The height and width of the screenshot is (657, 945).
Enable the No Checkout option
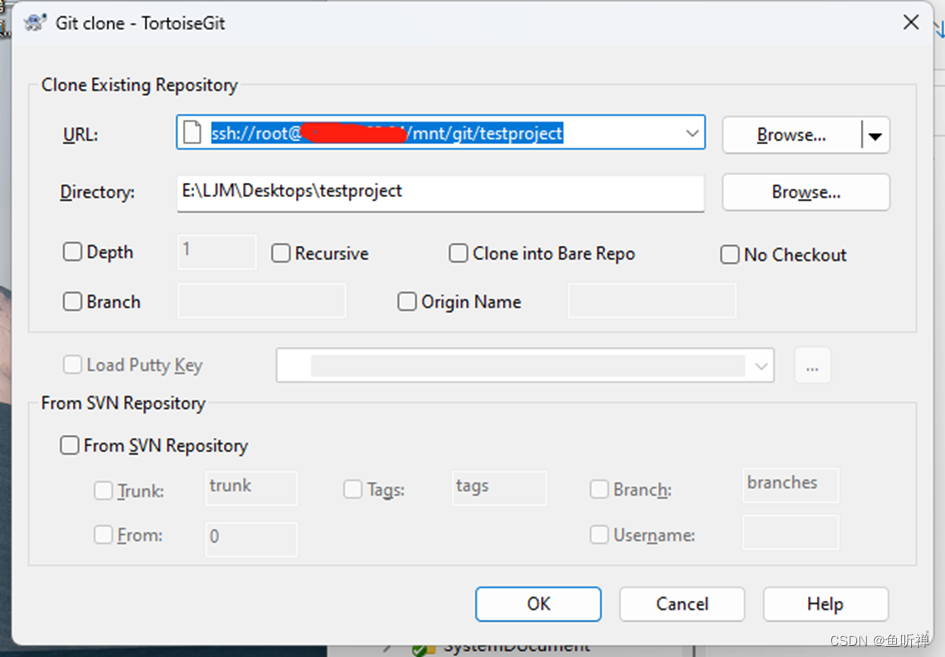click(730, 254)
